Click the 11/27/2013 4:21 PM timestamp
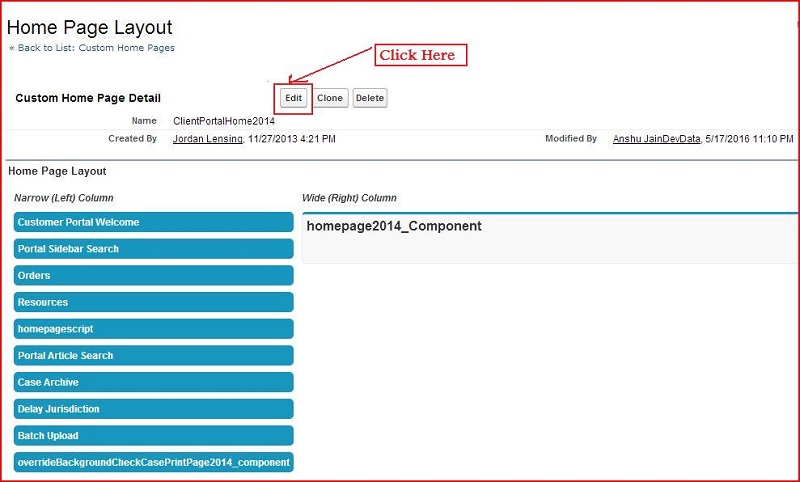The image size is (800, 482). point(292,139)
